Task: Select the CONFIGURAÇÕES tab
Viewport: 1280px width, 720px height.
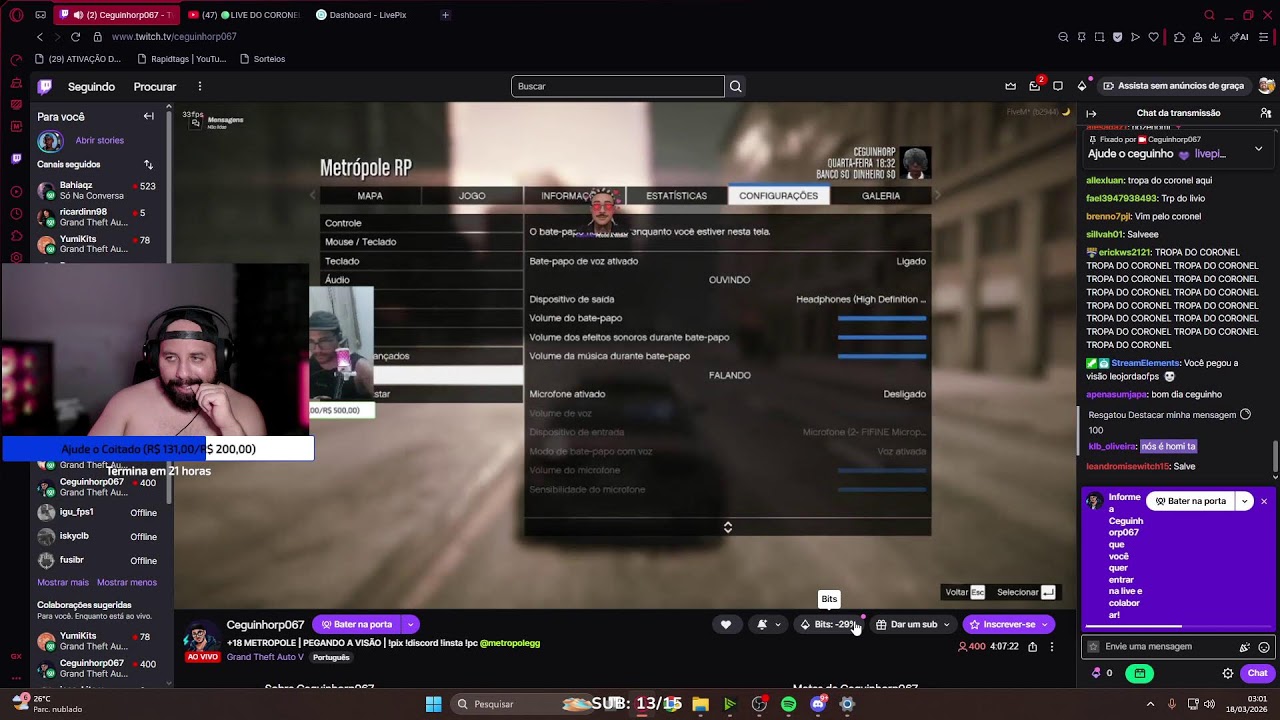Action: click(x=778, y=196)
